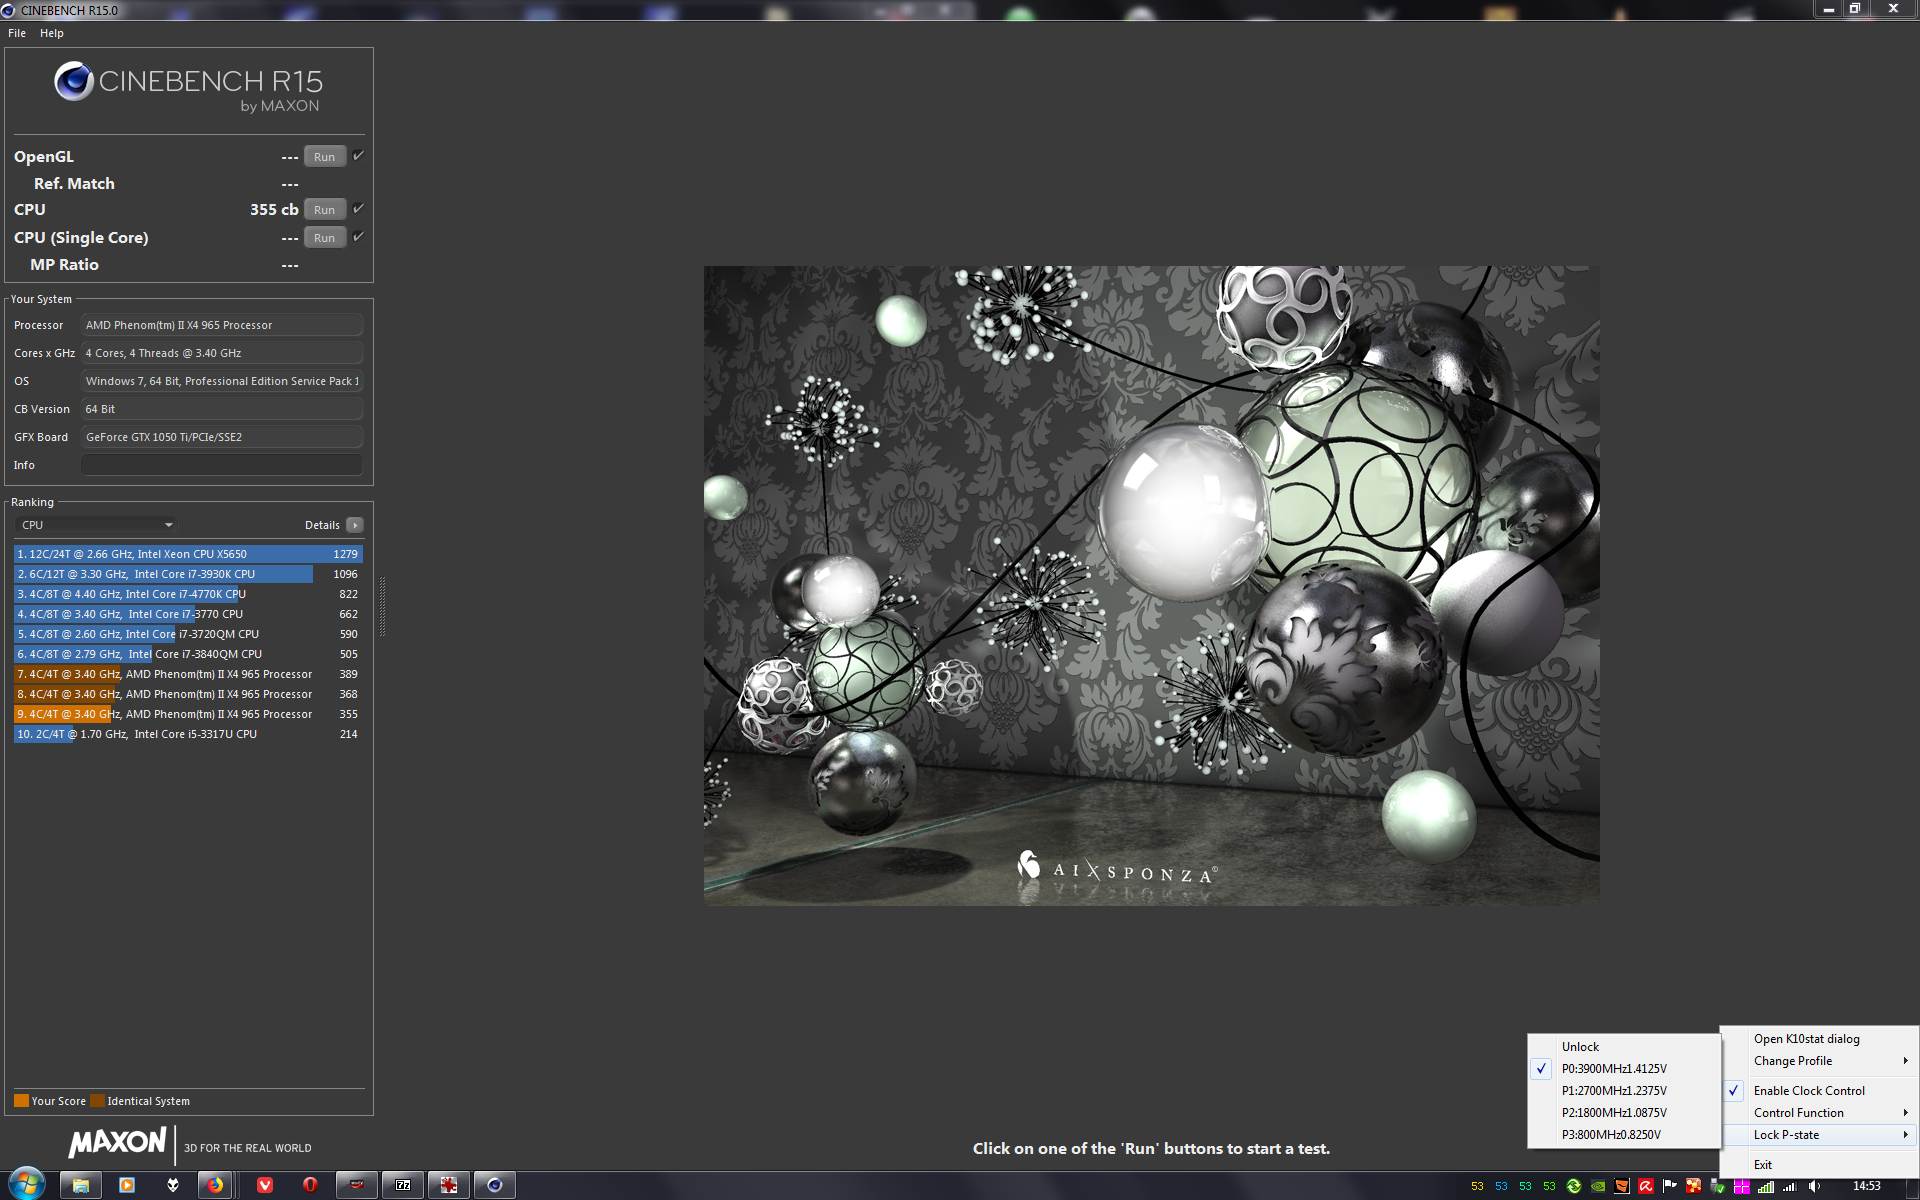
Task: Run the CPU Single Core test
Action: point(324,238)
